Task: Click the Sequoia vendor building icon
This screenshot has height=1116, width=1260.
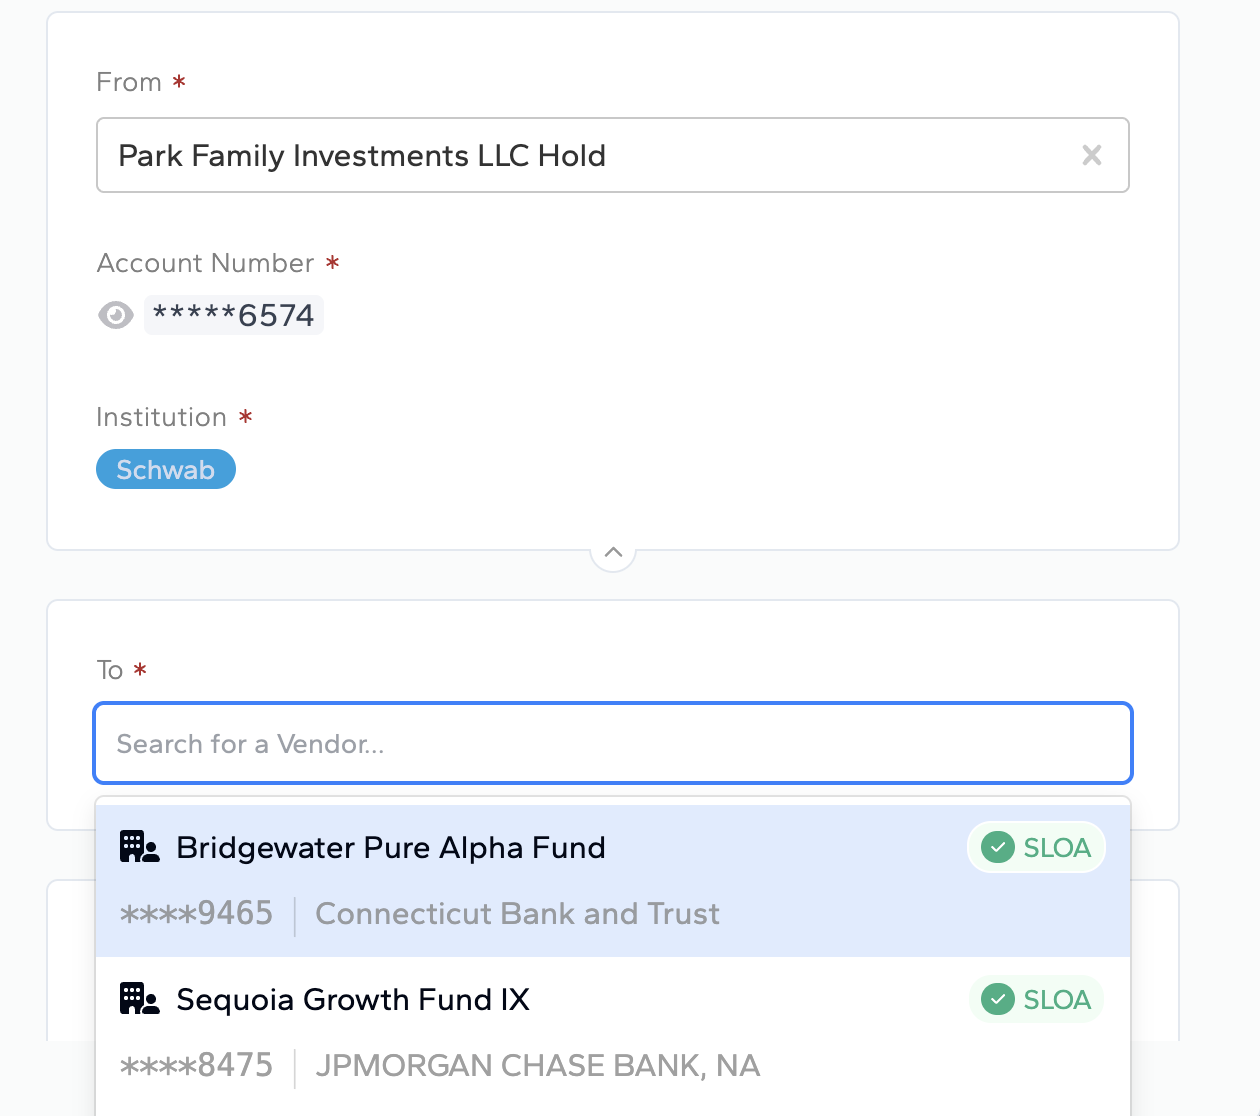Action: point(139,999)
